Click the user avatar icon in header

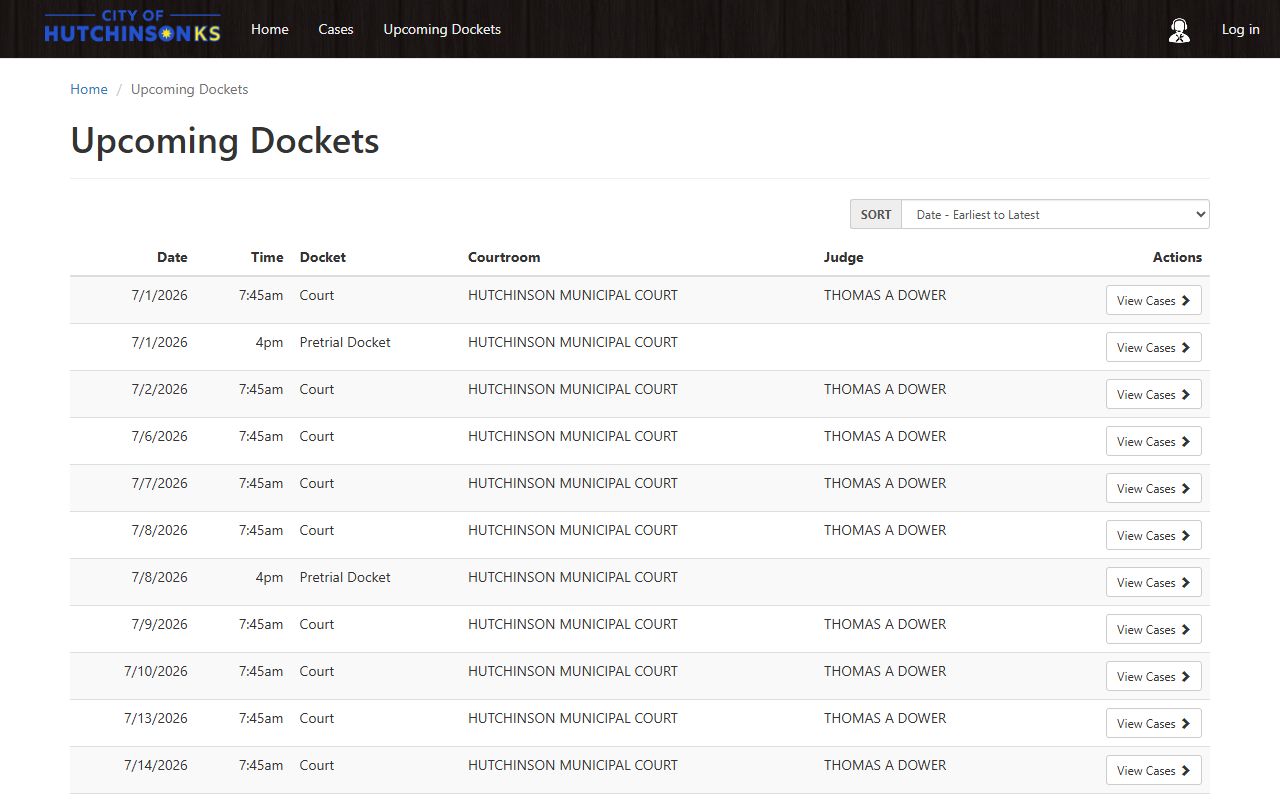coord(1179,30)
